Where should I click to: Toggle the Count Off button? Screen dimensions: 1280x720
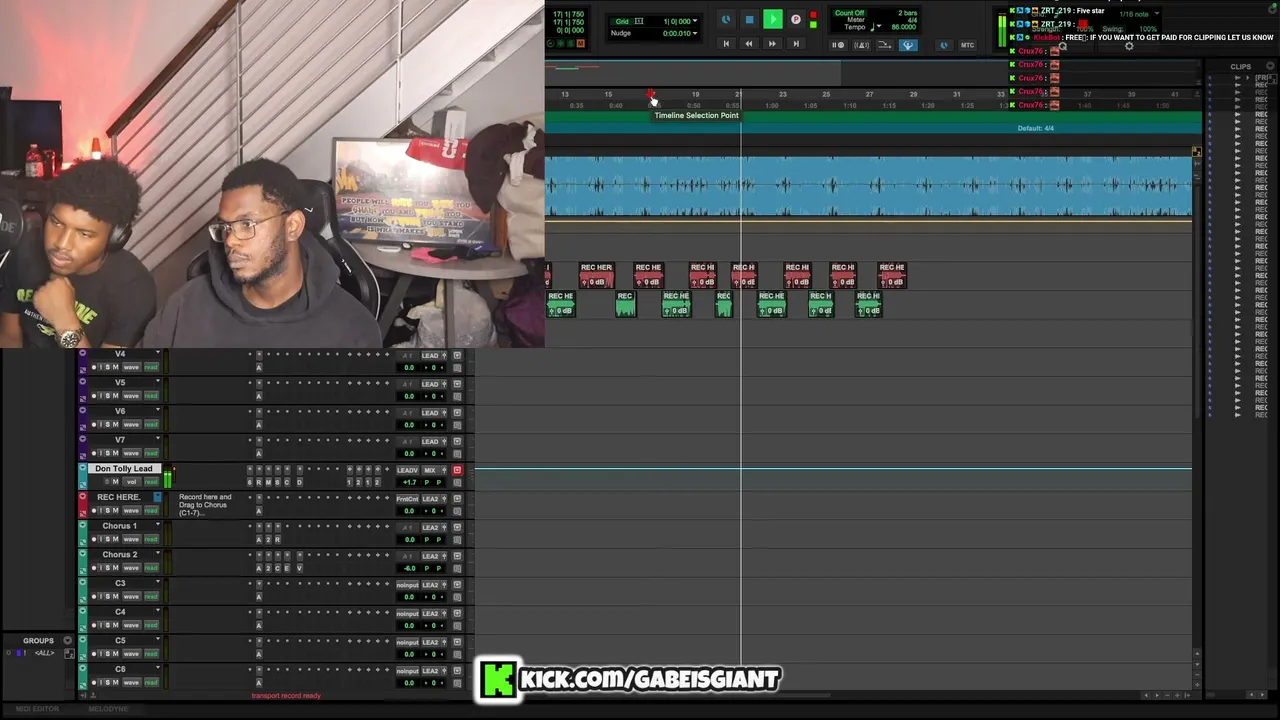tap(850, 13)
